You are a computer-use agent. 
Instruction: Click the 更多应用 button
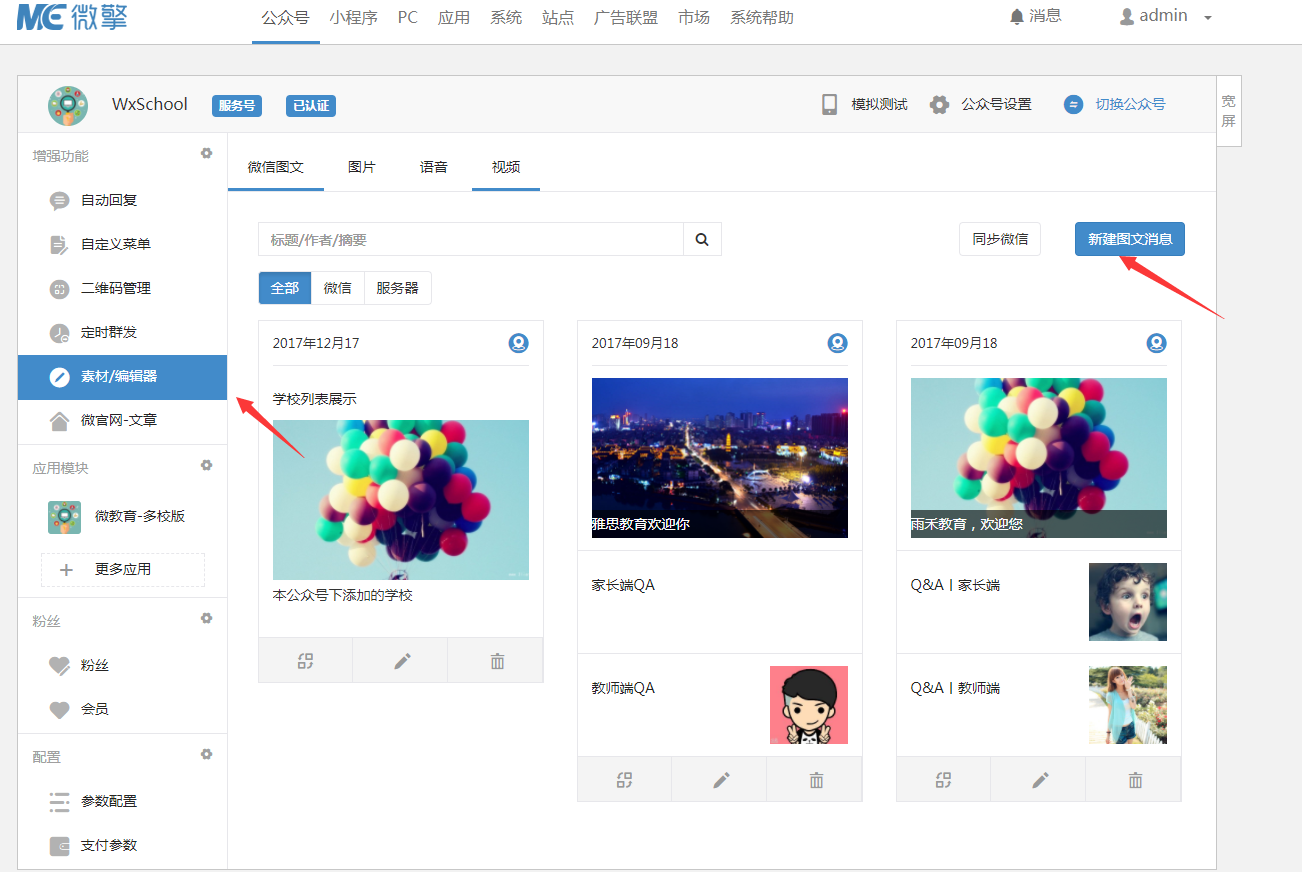[x=123, y=569]
